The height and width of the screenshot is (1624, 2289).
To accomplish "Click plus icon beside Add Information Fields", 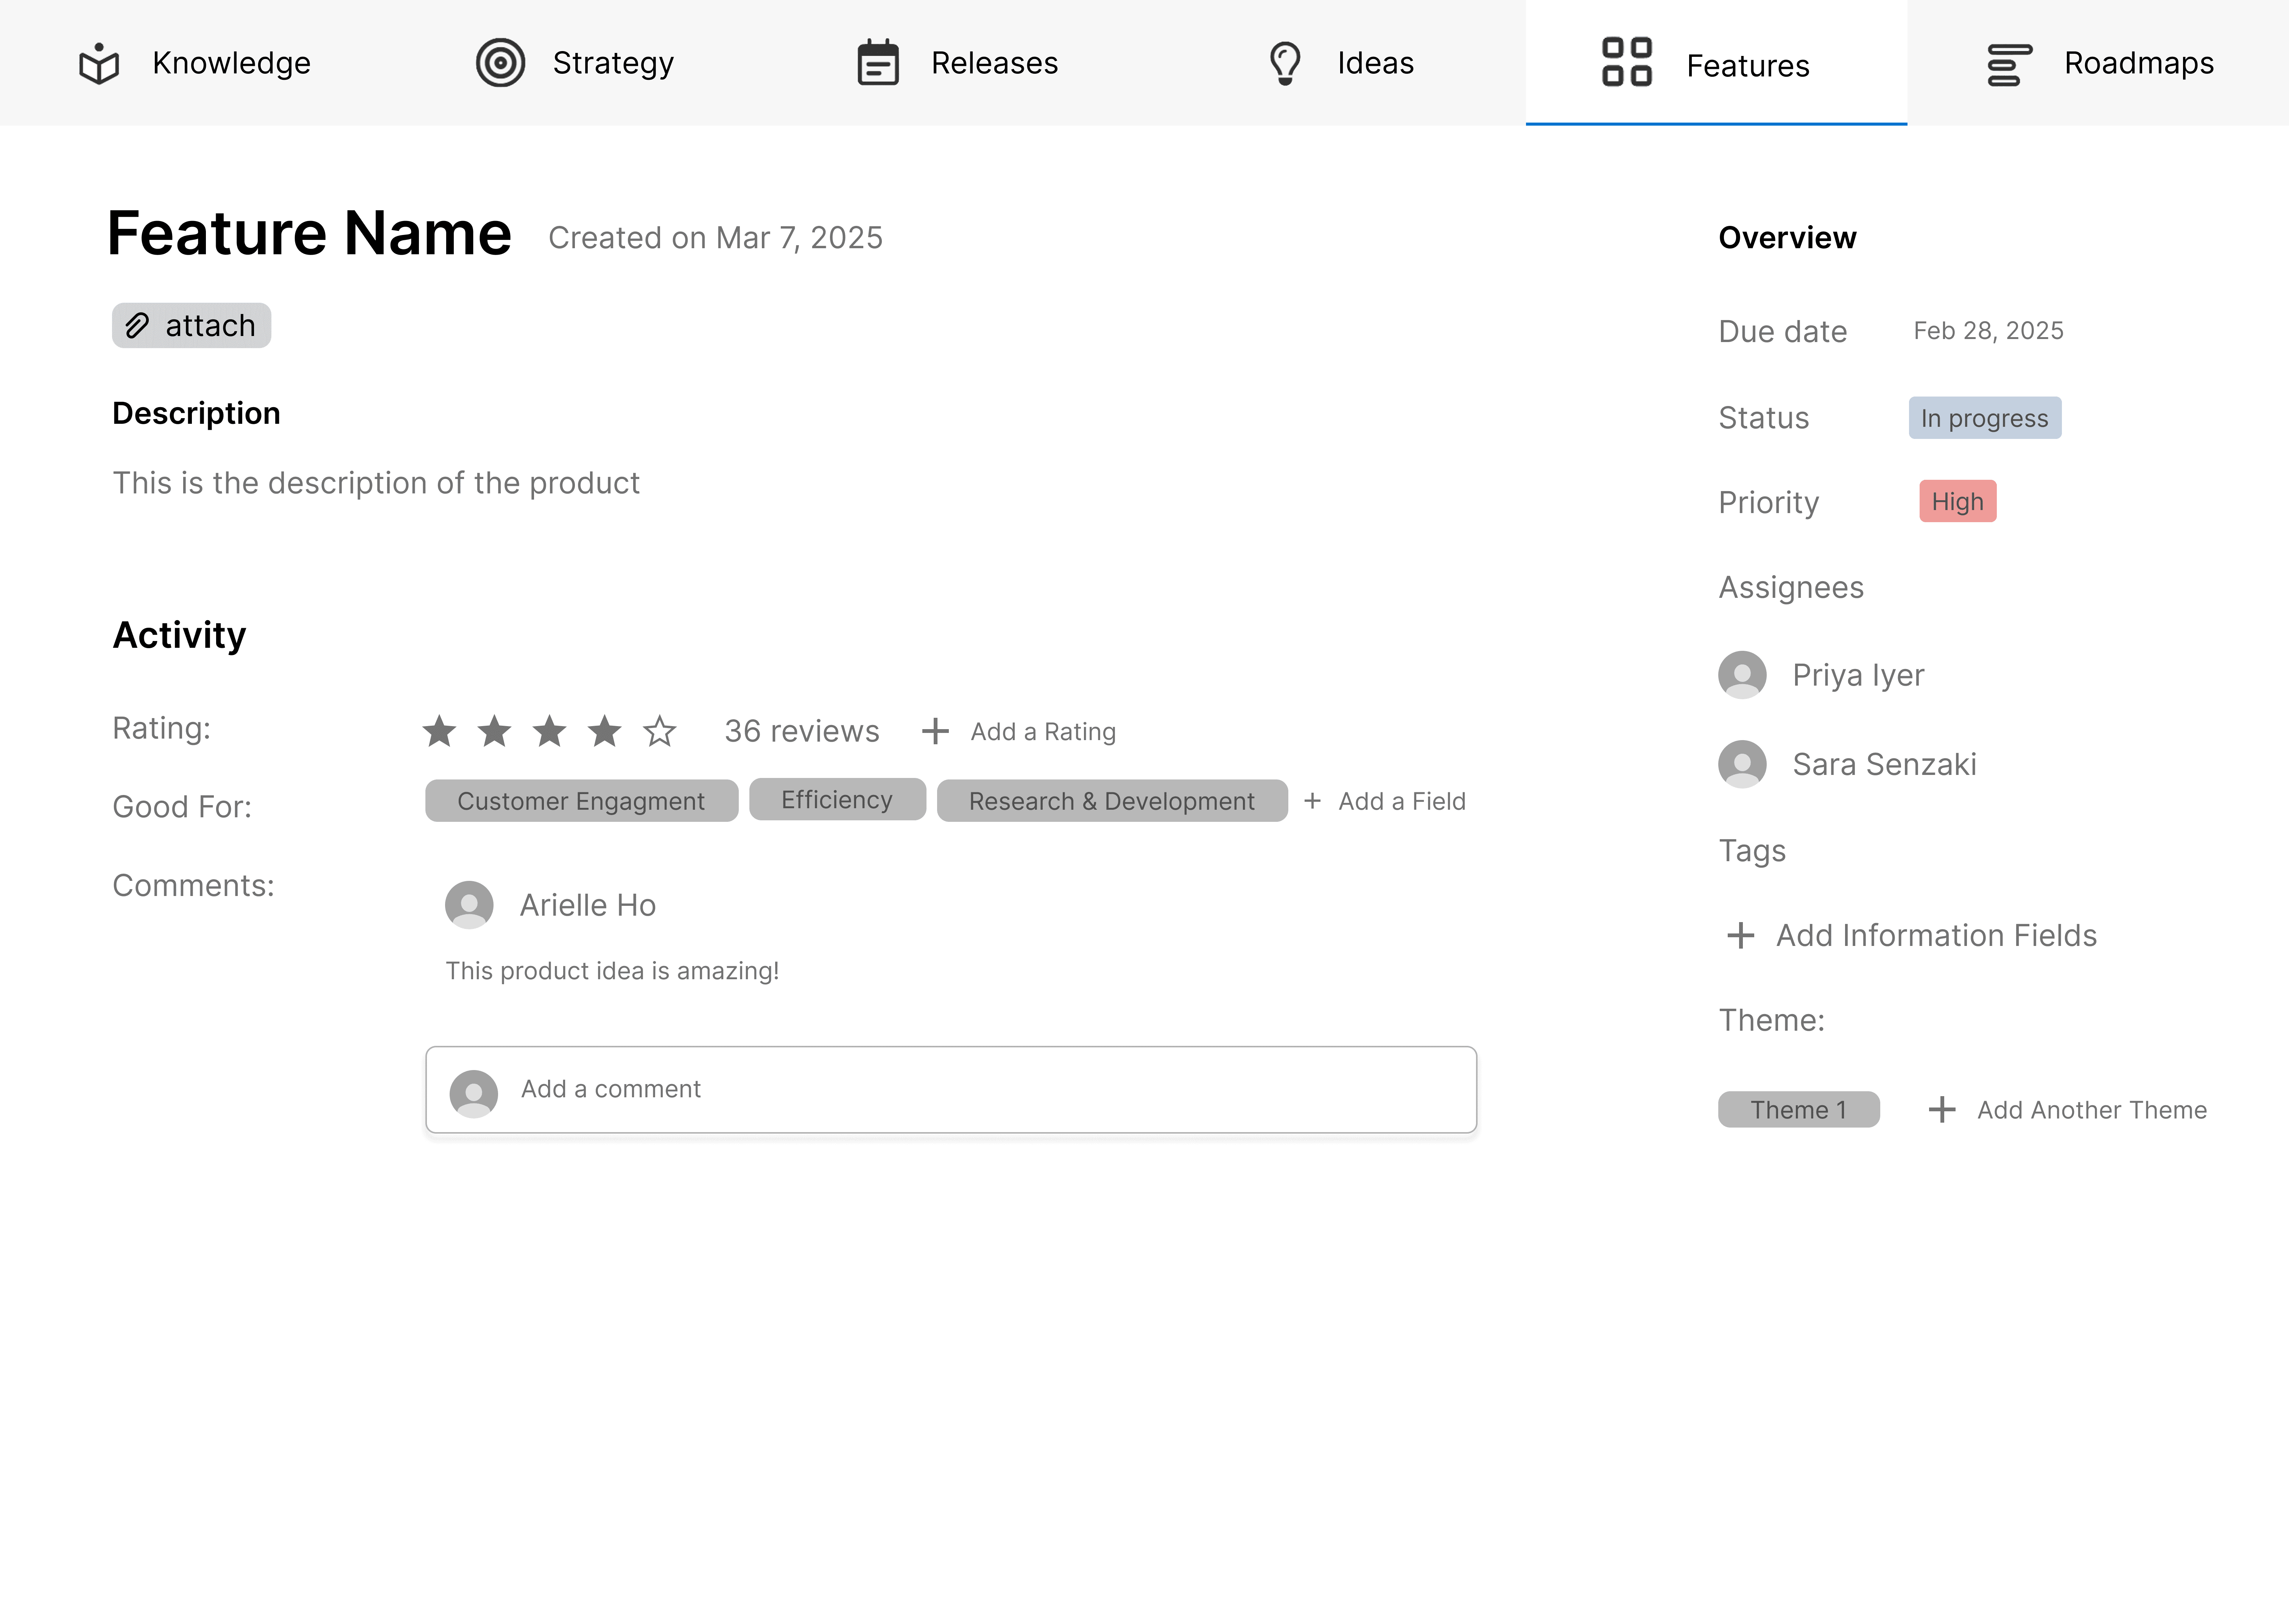I will (1740, 936).
